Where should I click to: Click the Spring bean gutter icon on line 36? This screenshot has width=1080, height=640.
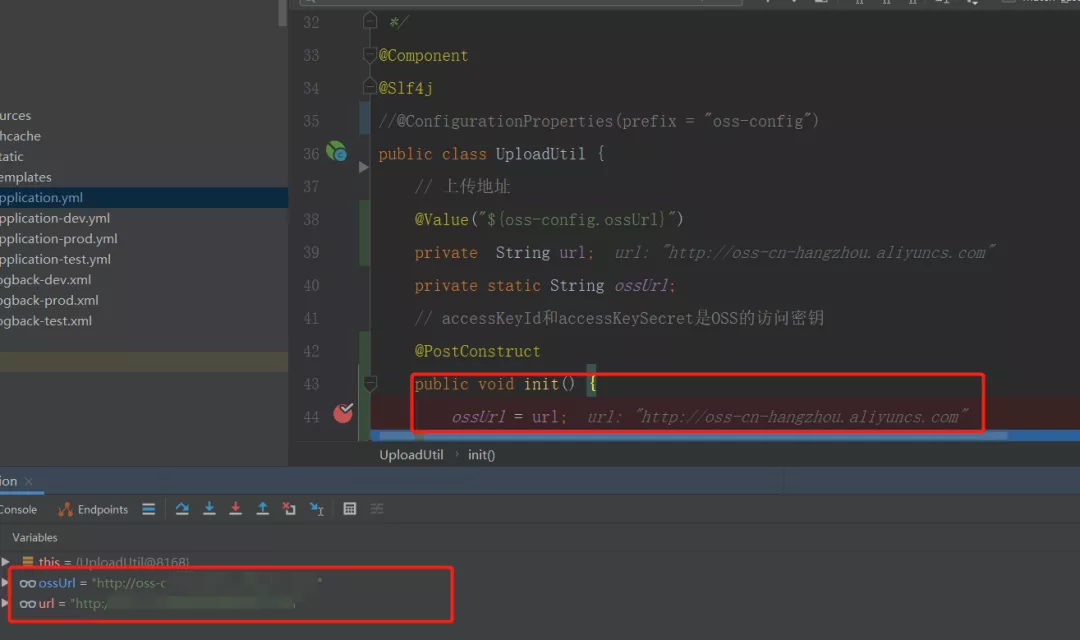tap(336, 151)
